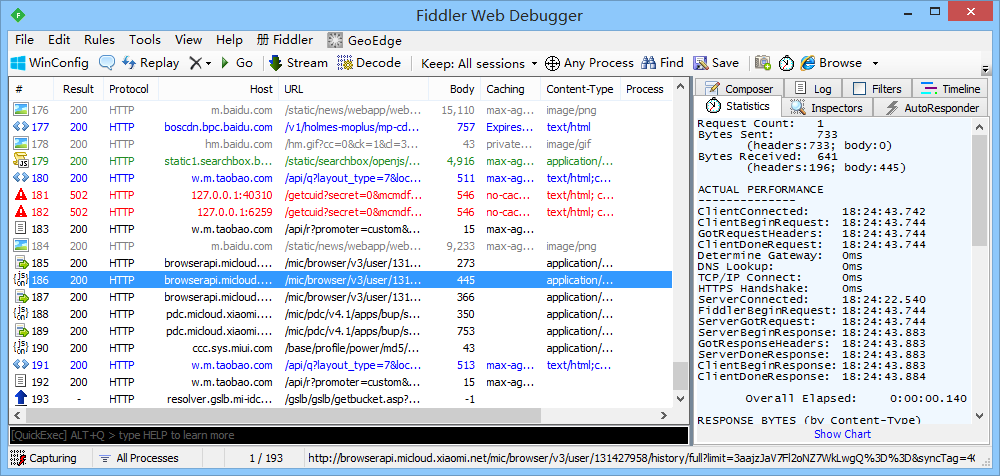The height and width of the screenshot is (476, 1000).
Task: Click warning icon of session 182
Action: [x=20, y=211]
